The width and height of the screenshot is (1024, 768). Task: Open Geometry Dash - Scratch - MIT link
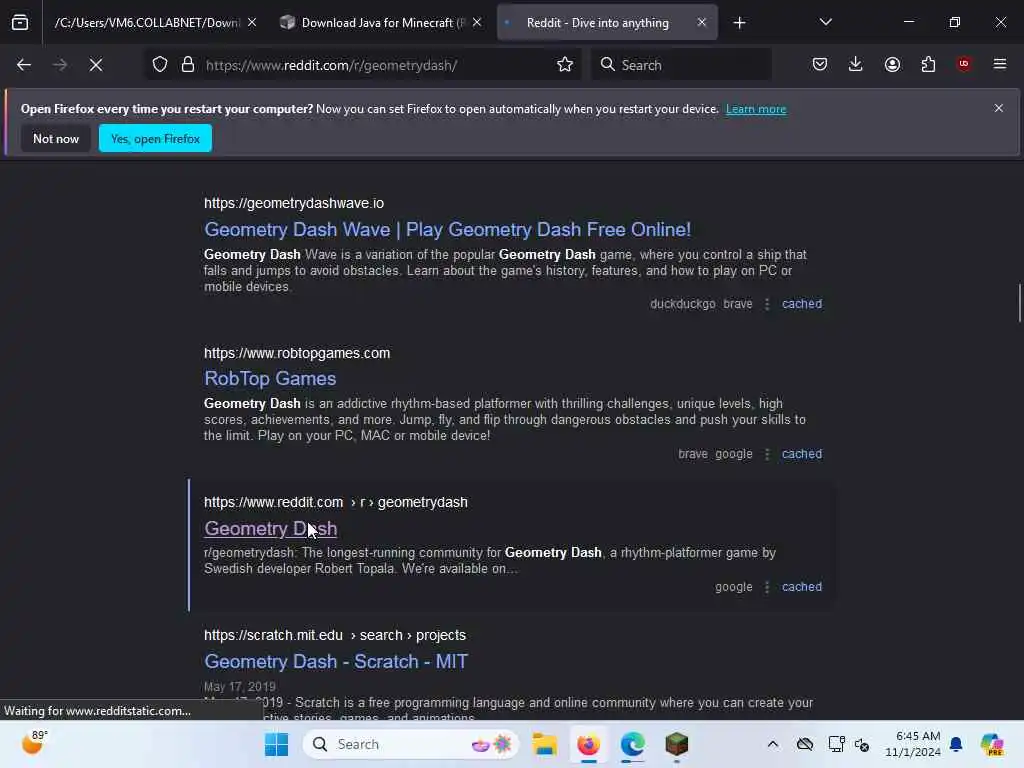(x=336, y=661)
